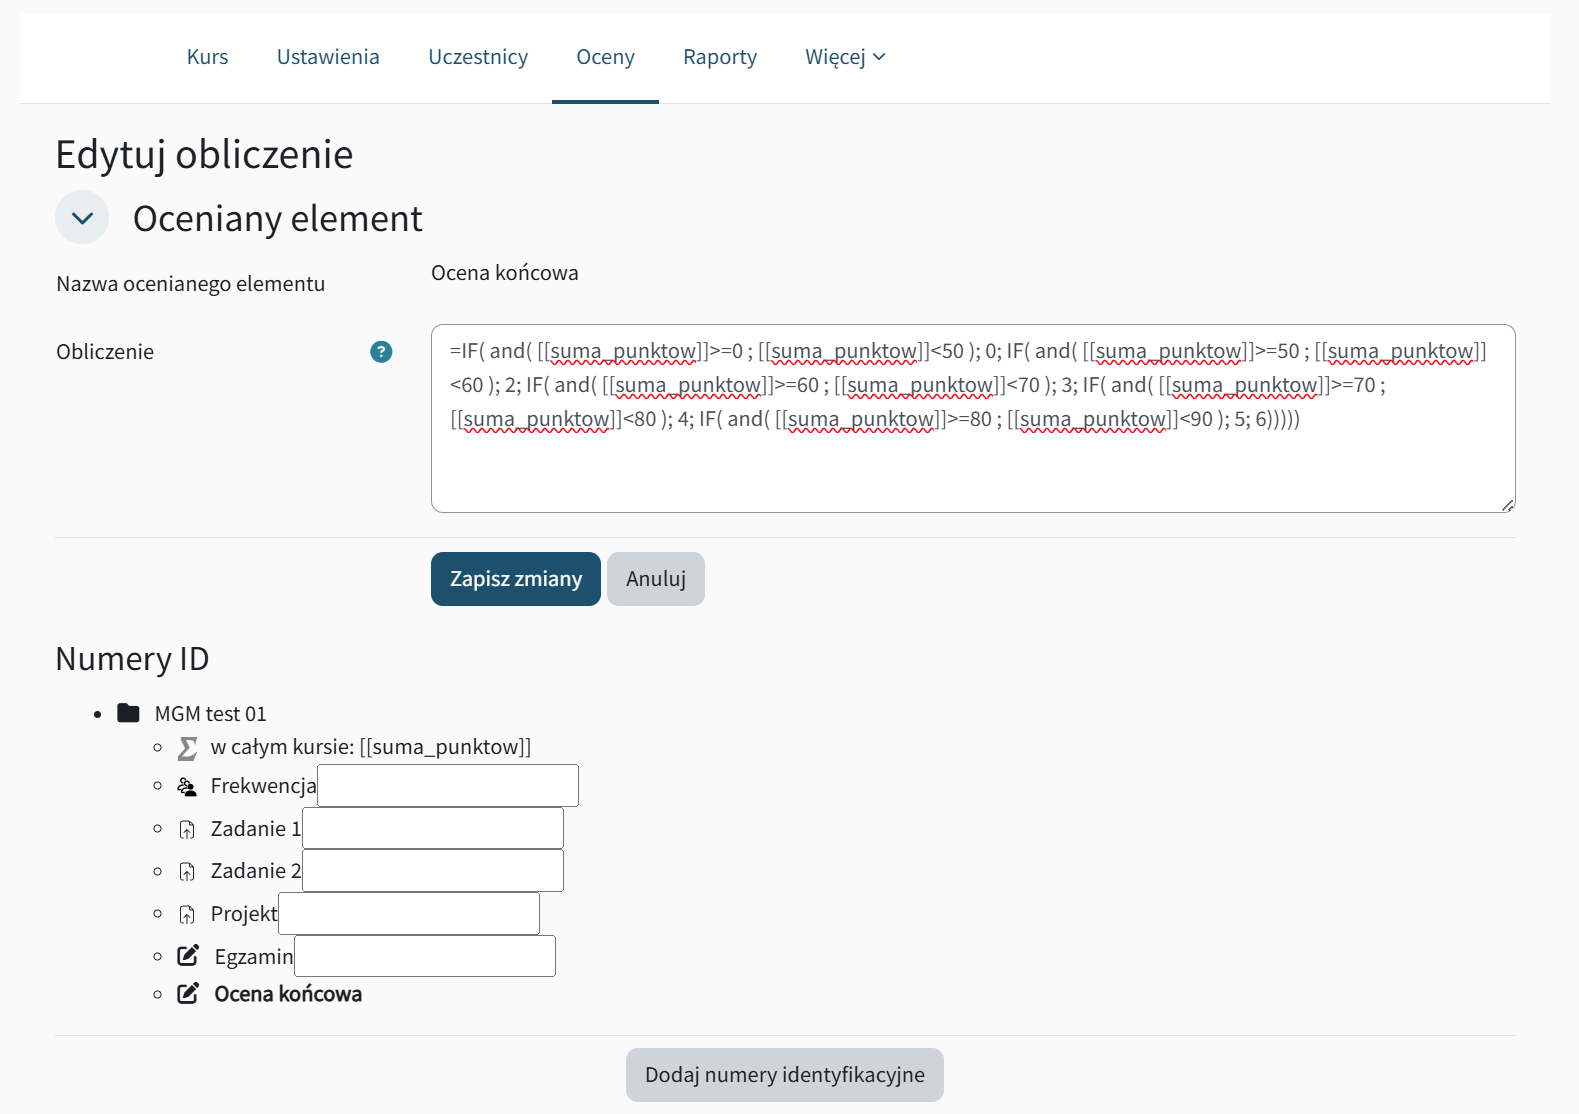The height and width of the screenshot is (1114, 1579).
Task: Click Dodaj numery identyfikacyjne button
Action: click(784, 1075)
